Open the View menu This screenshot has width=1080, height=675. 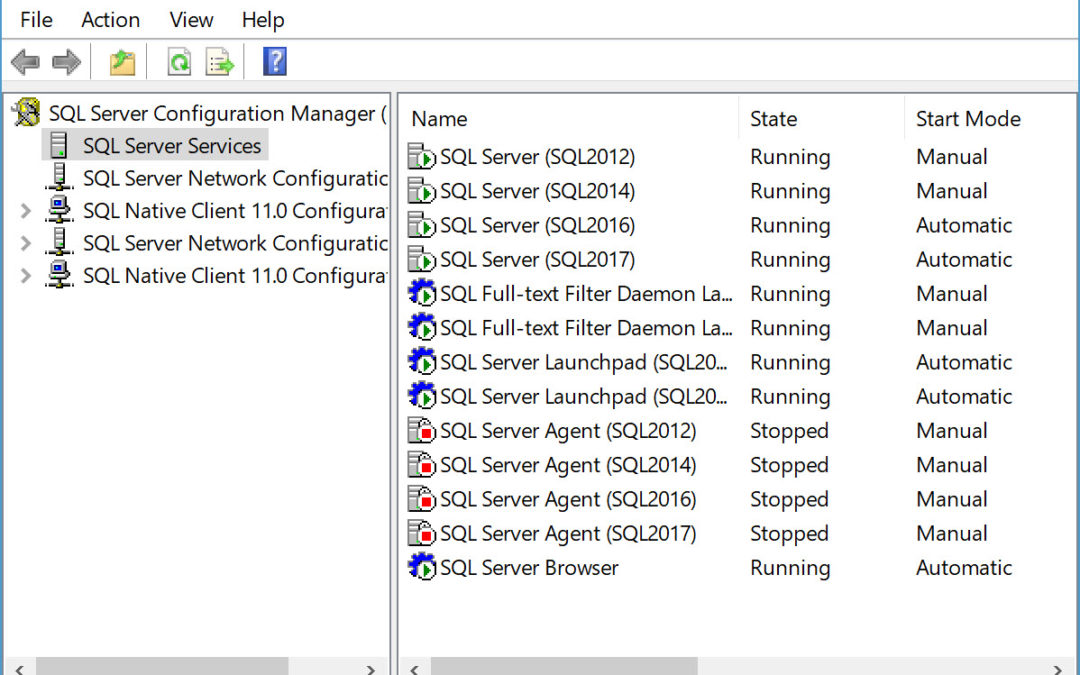191,20
